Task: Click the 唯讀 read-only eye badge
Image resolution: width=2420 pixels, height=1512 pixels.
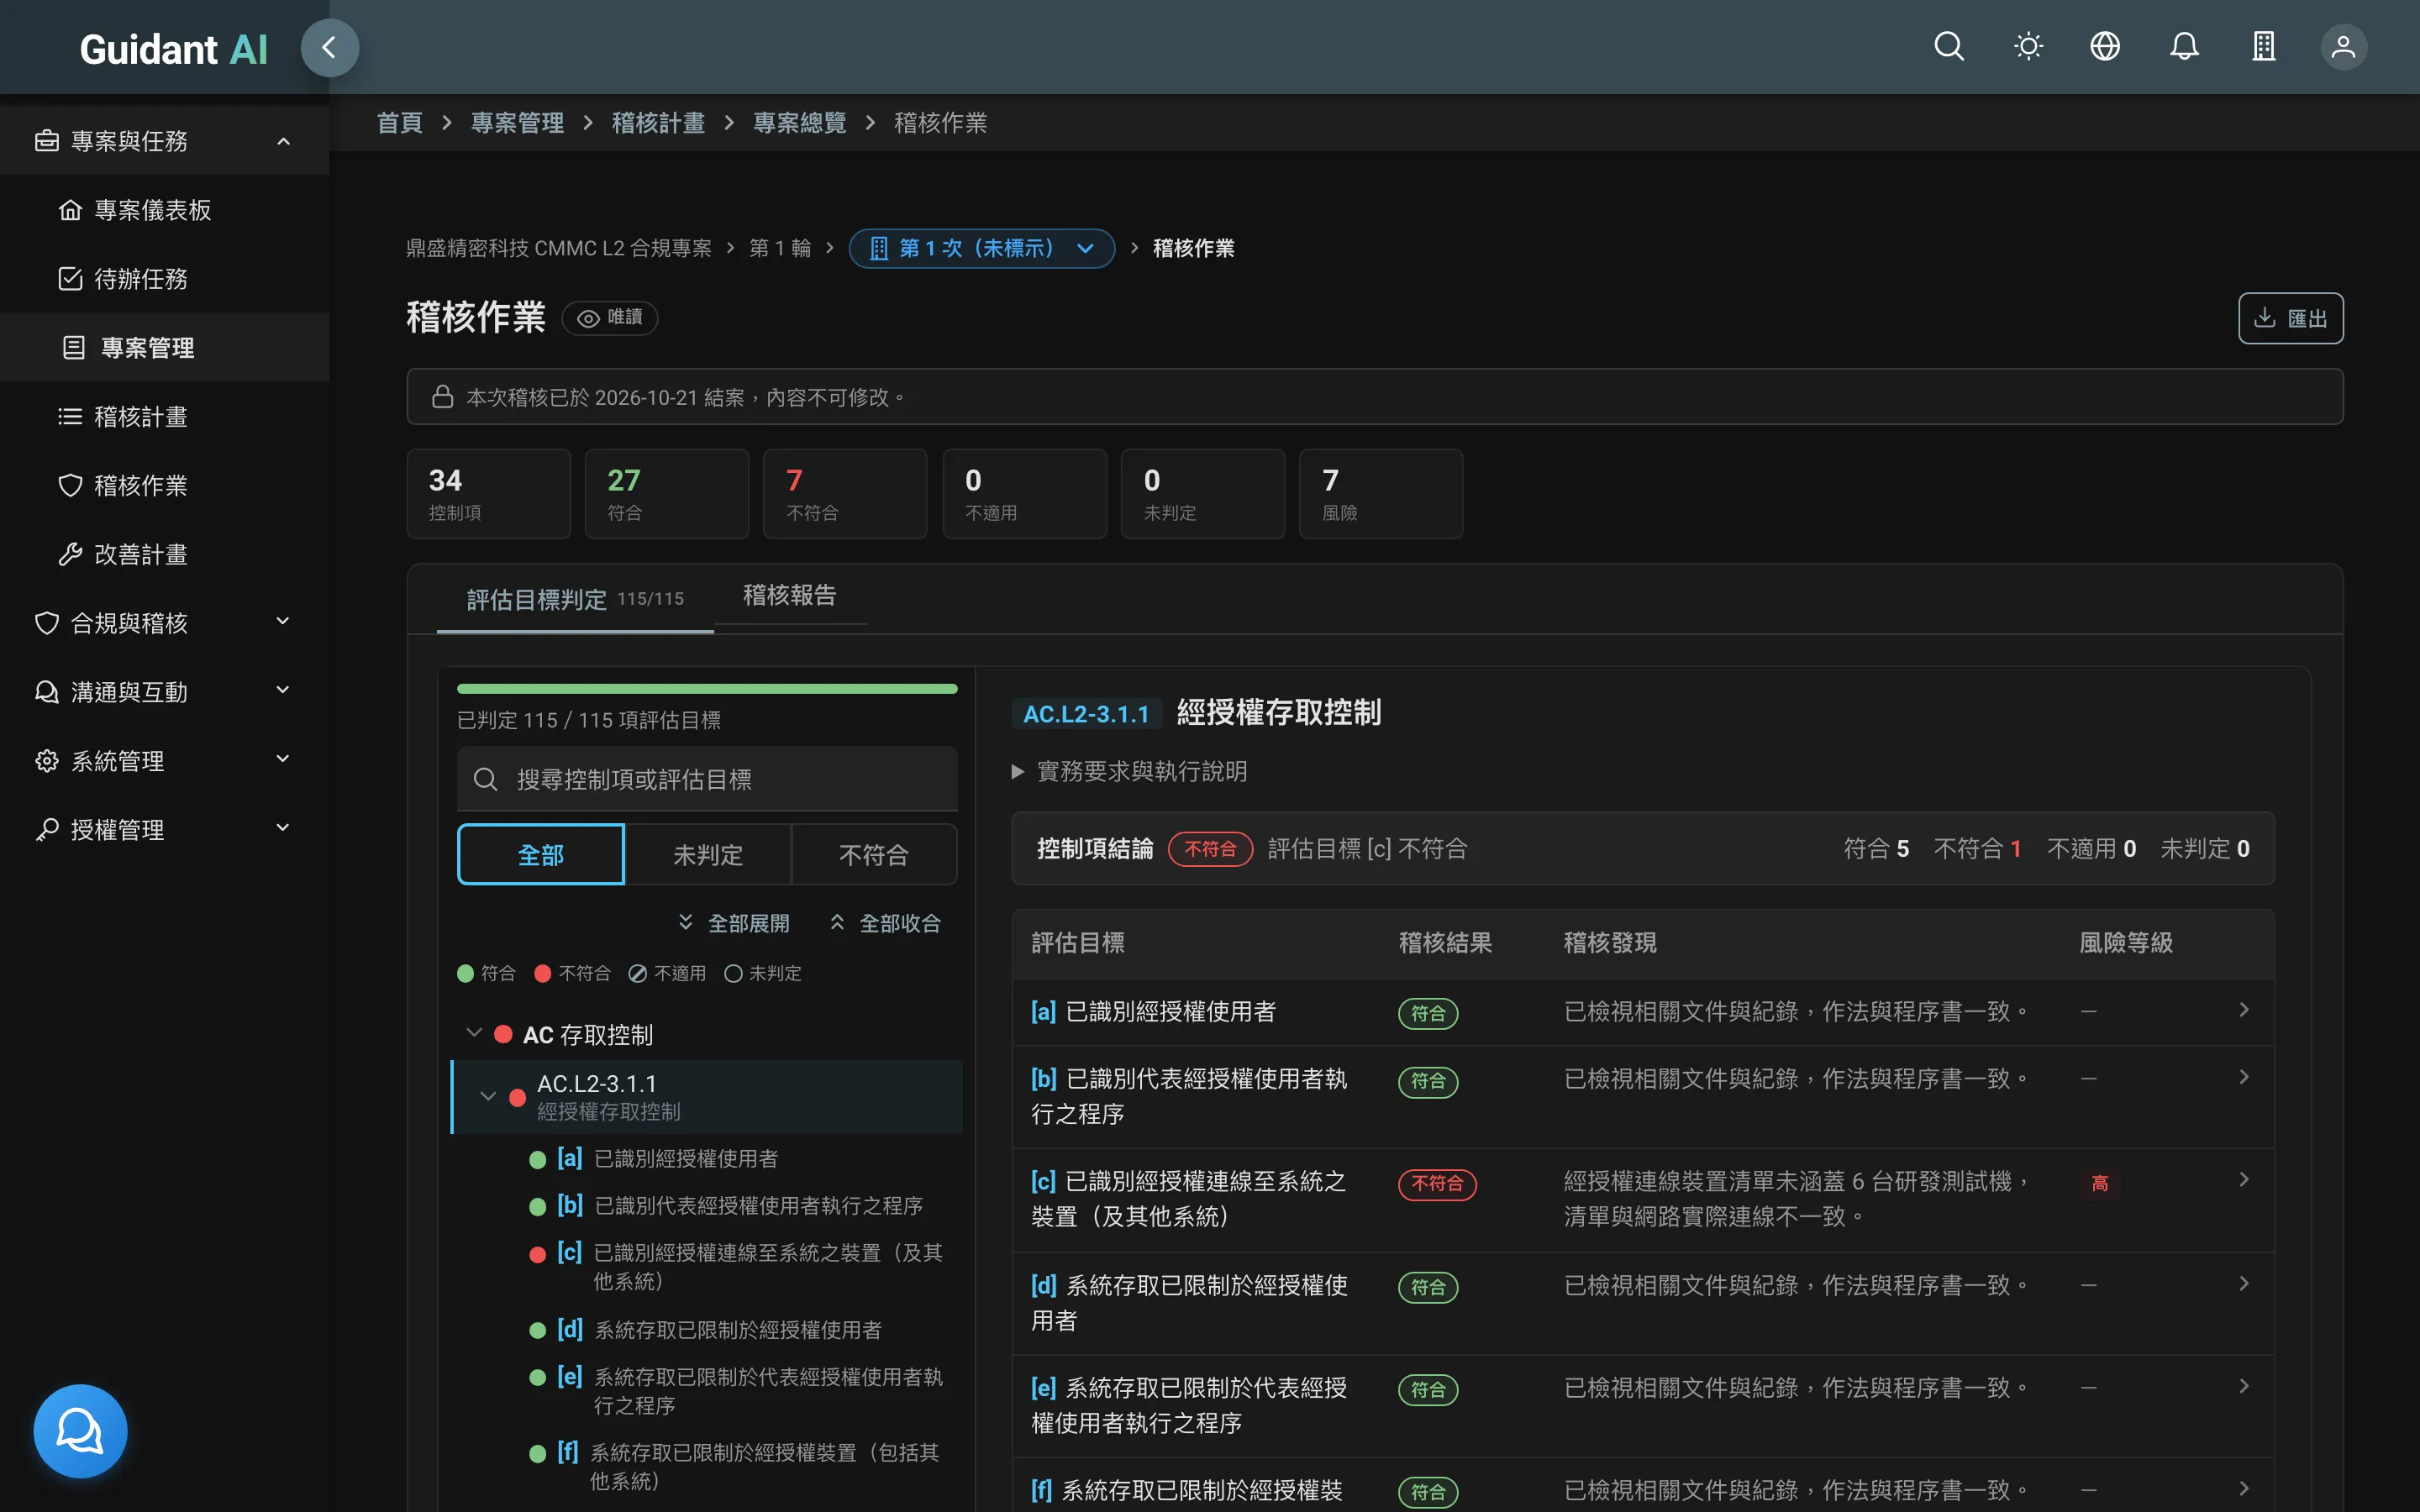Action: click(610, 318)
